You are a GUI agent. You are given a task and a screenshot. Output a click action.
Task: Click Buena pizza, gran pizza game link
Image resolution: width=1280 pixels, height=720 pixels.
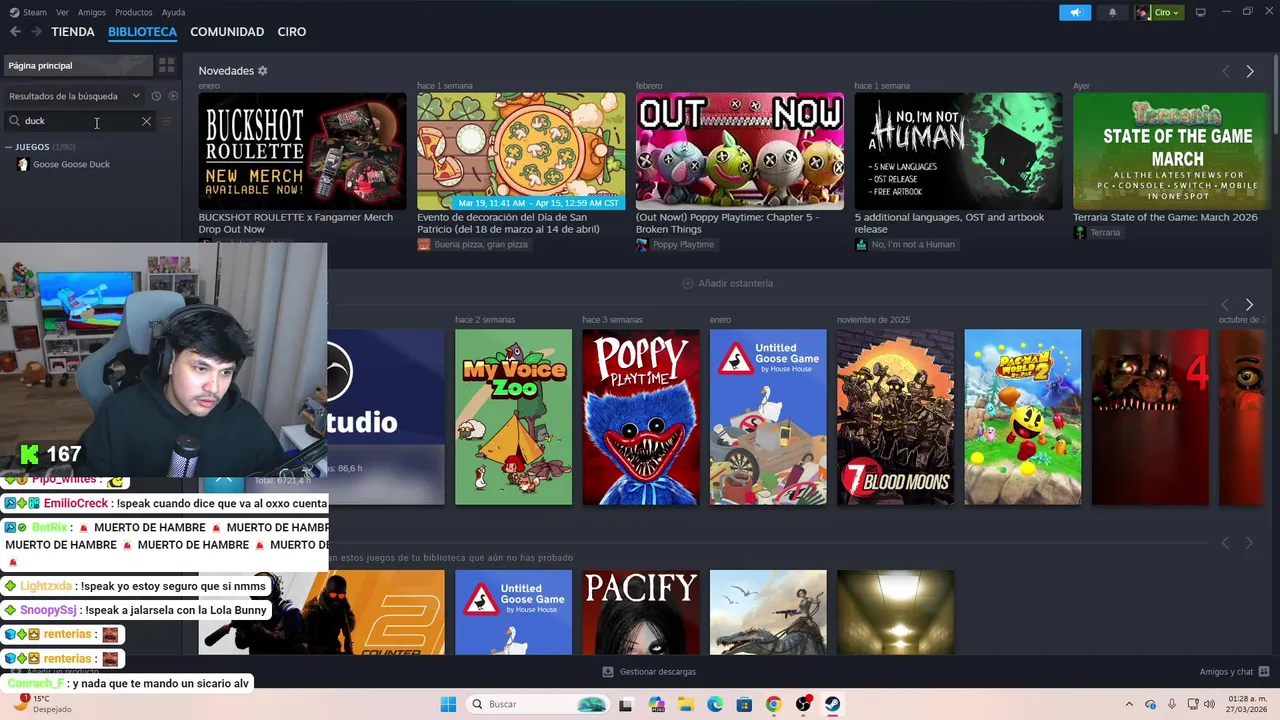click(x=473, y=244)
